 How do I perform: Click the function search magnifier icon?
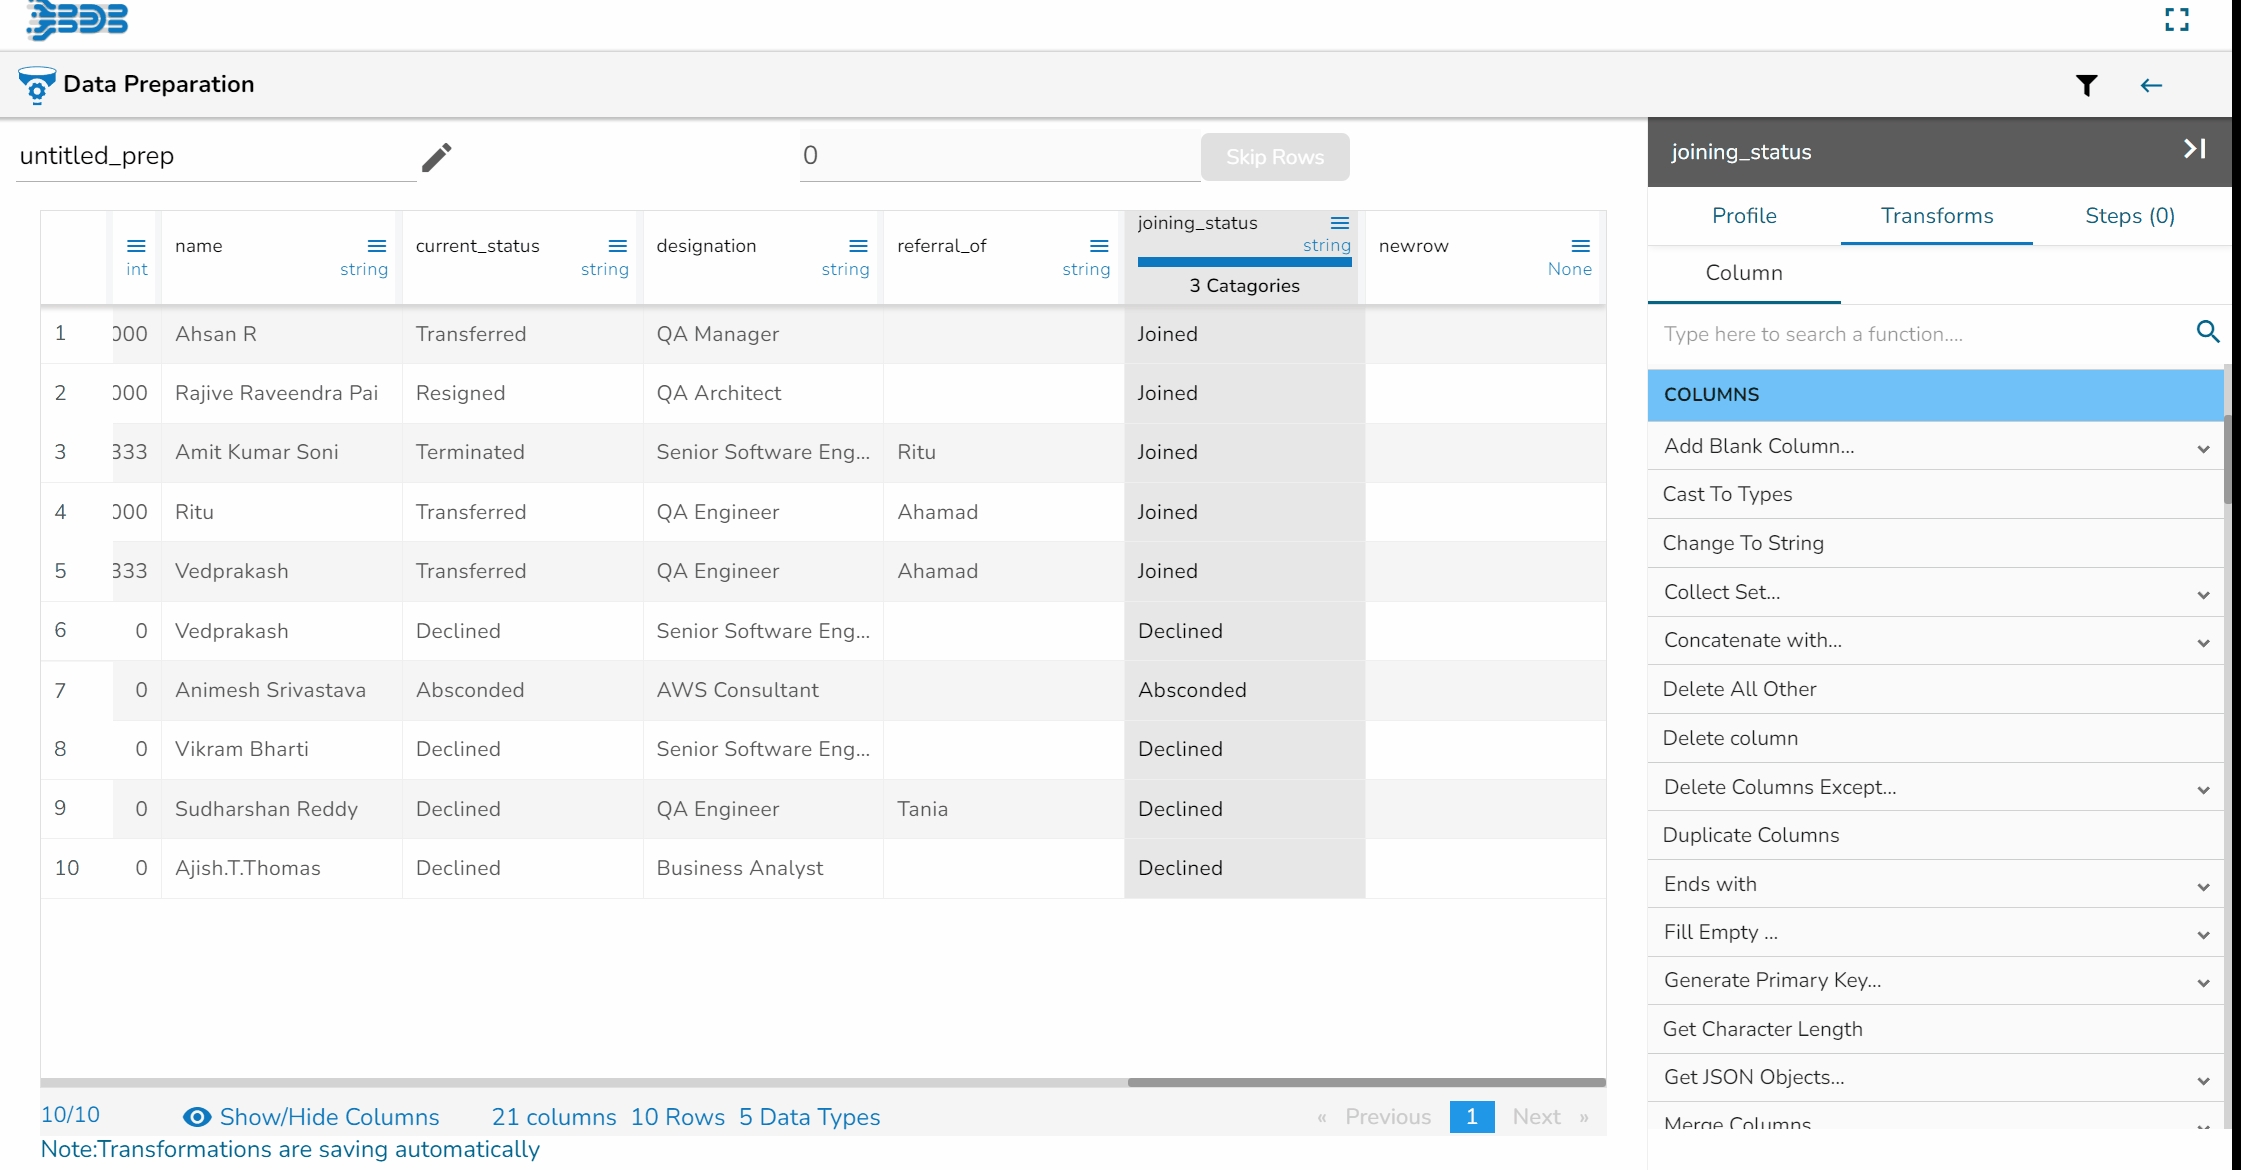(x=2208, y=332)
